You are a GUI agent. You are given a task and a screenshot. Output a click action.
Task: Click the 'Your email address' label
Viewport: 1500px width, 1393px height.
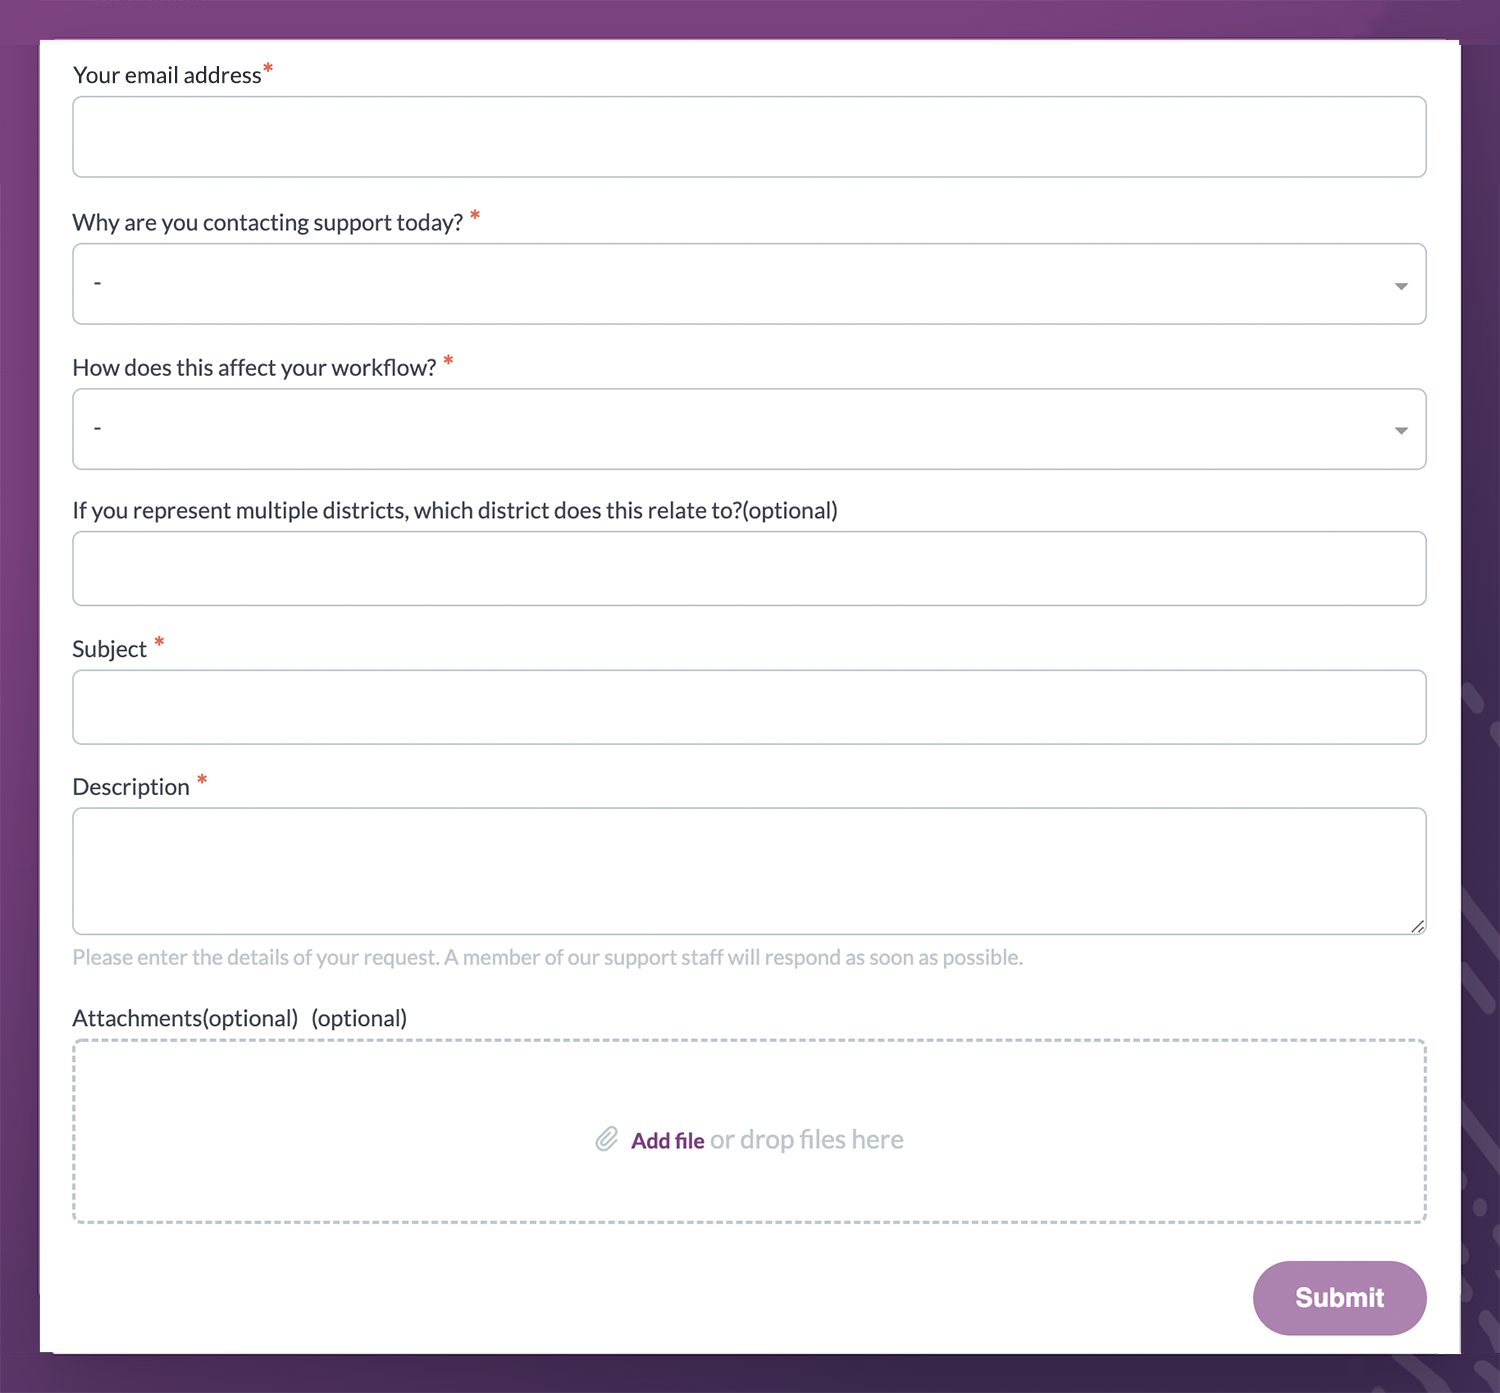point(167,76)
